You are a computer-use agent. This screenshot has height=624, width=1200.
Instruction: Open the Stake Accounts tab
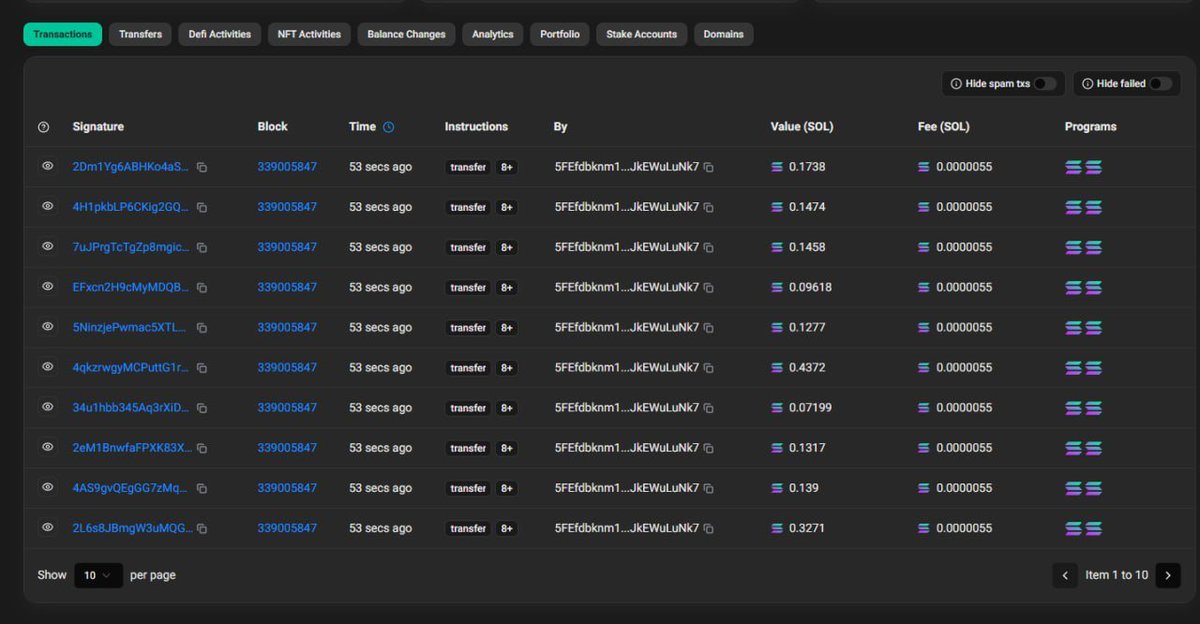[641, 33]
